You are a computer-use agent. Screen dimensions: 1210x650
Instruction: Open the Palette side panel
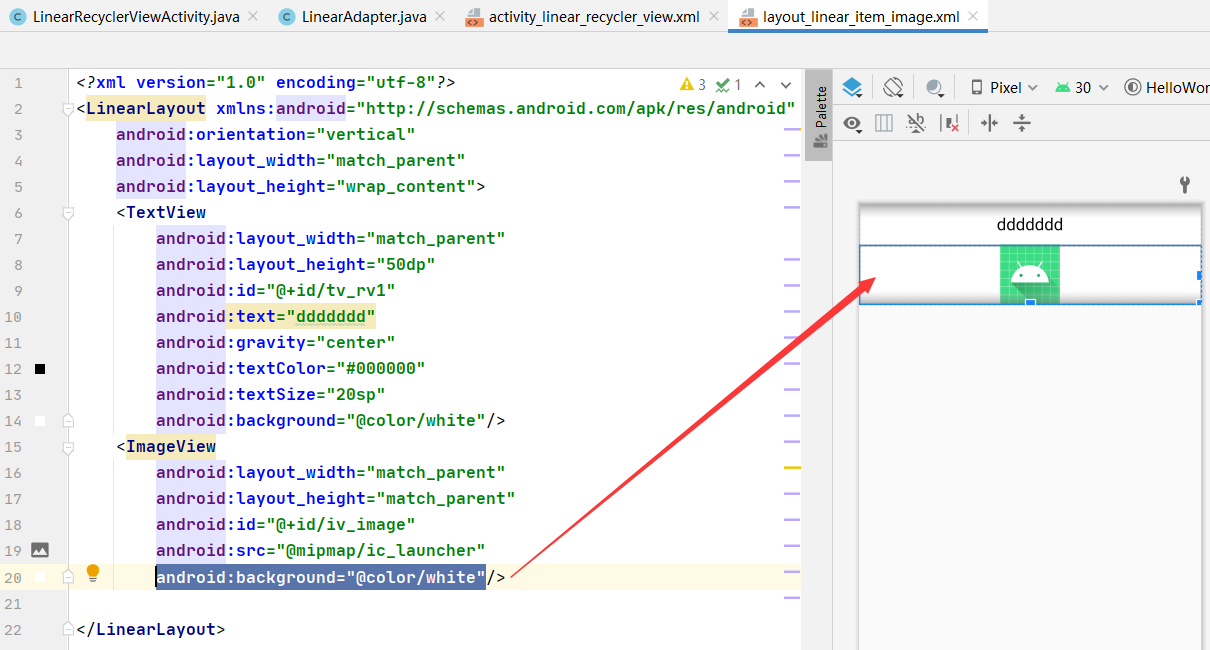point(820,115)
